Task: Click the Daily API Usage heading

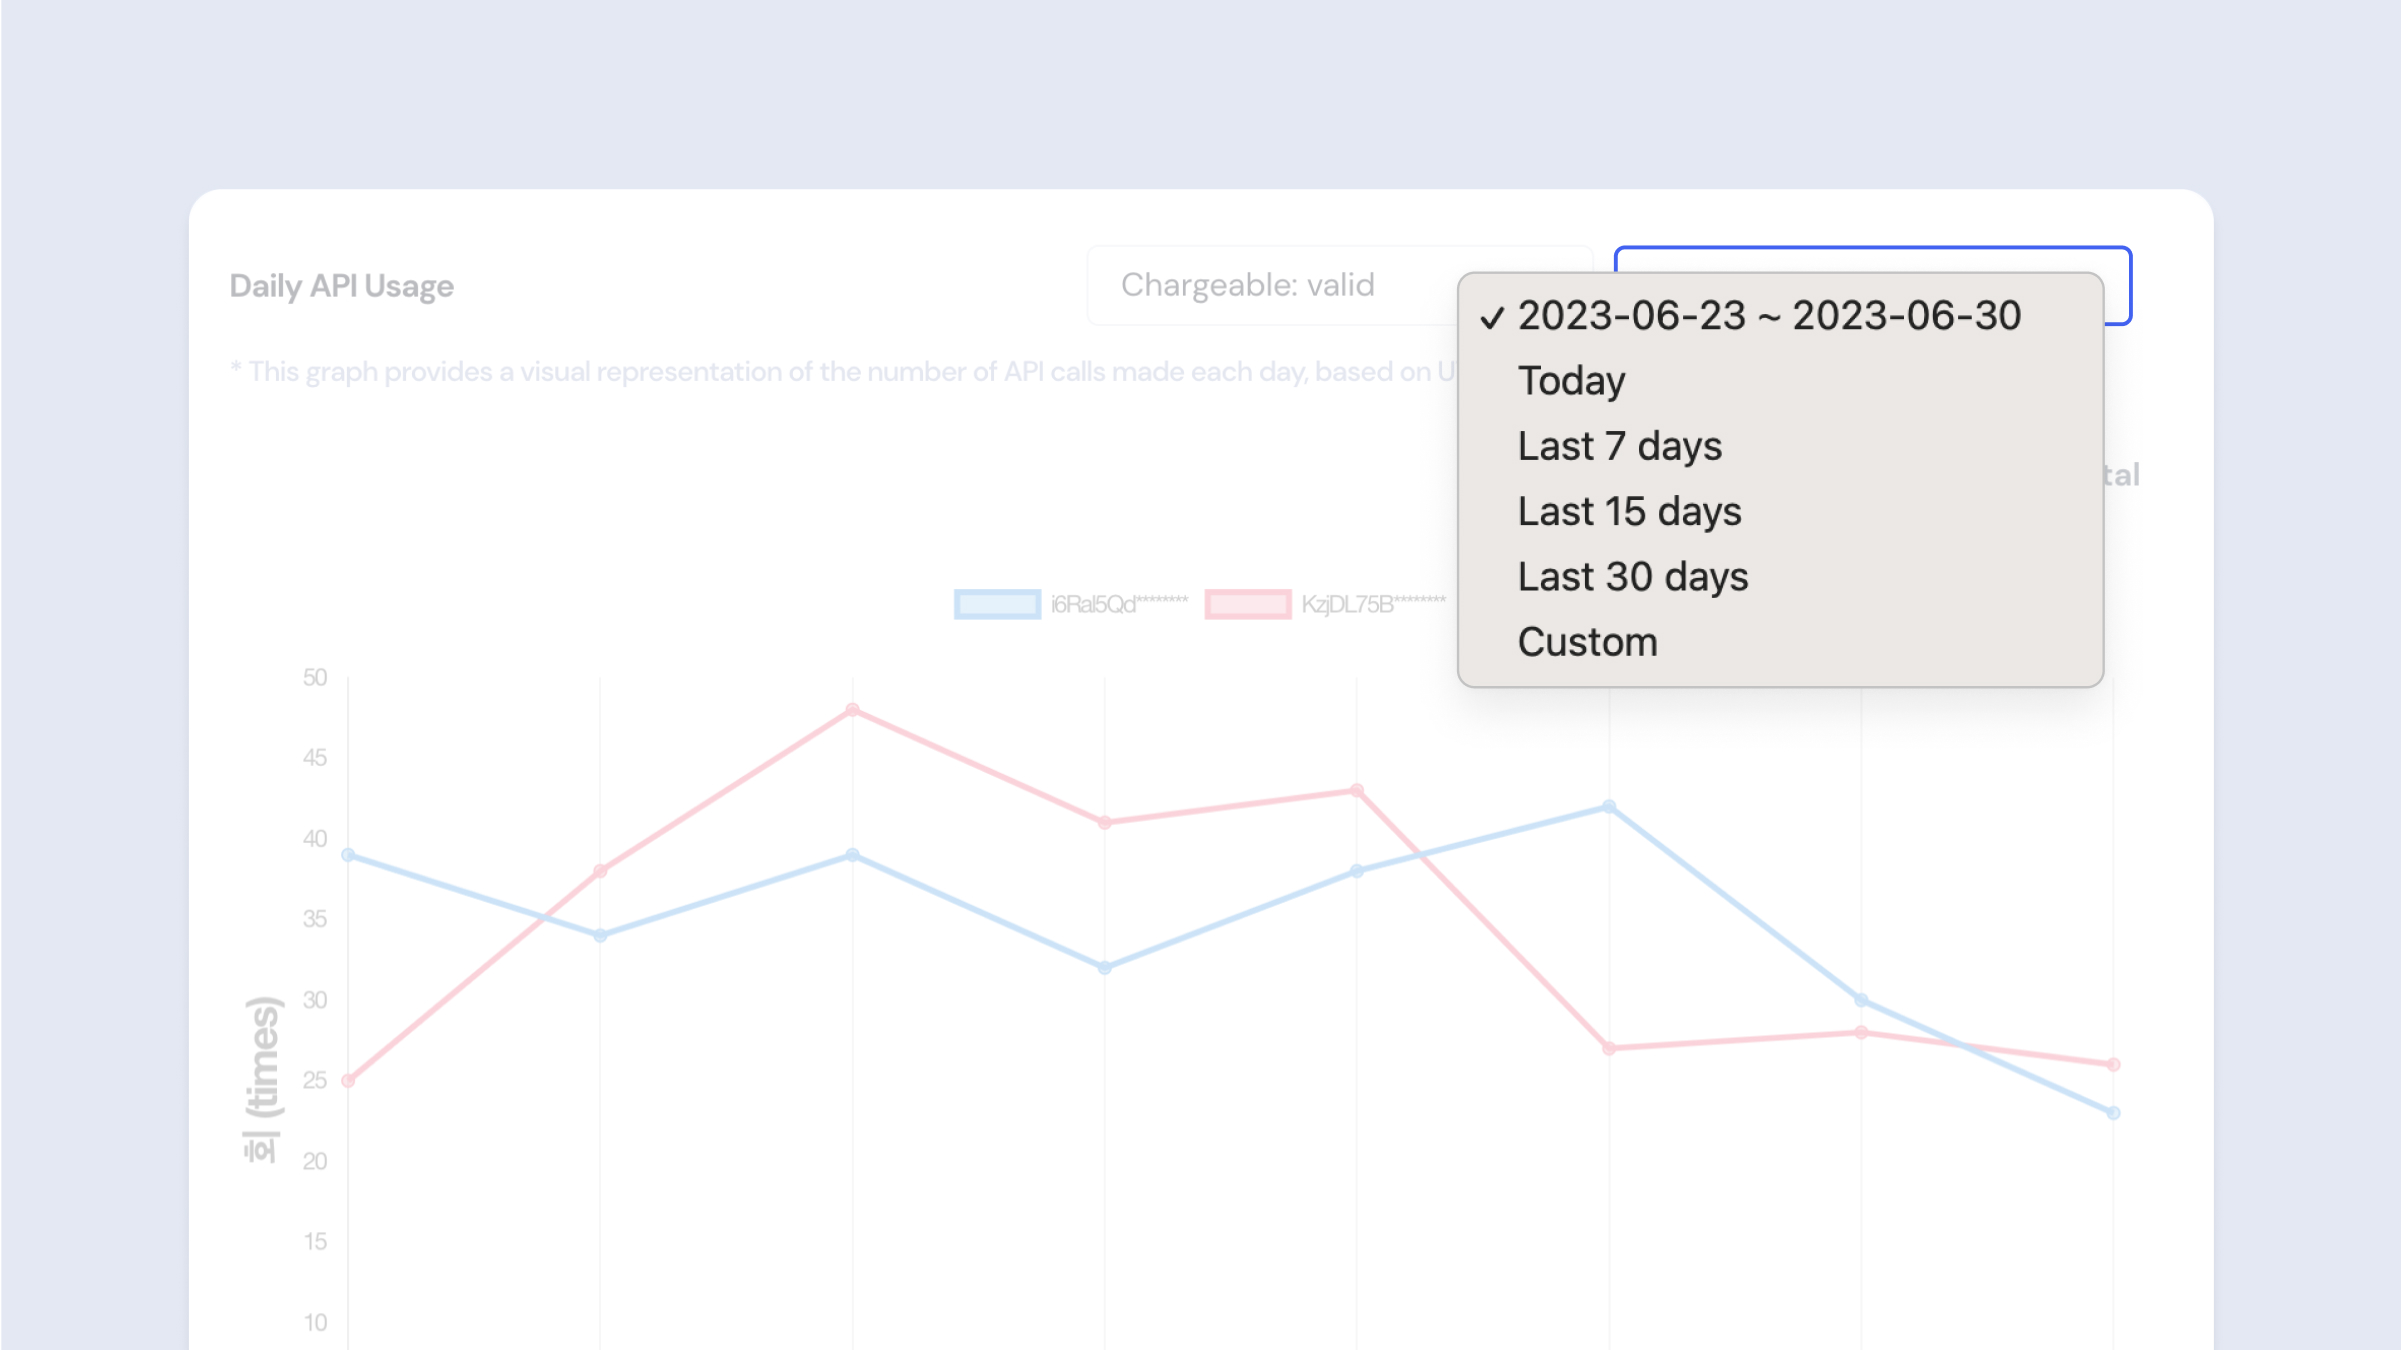Action: (x=342, y=286)
